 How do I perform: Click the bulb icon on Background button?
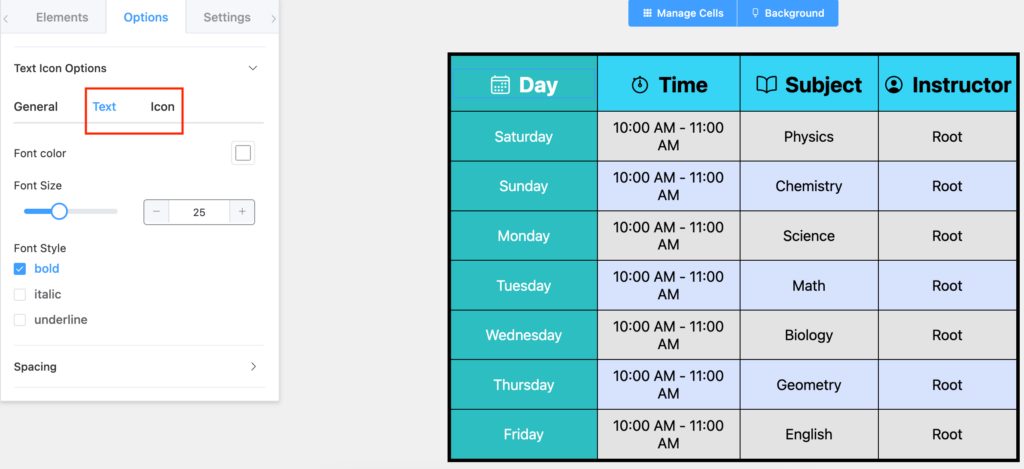point(756,13)
